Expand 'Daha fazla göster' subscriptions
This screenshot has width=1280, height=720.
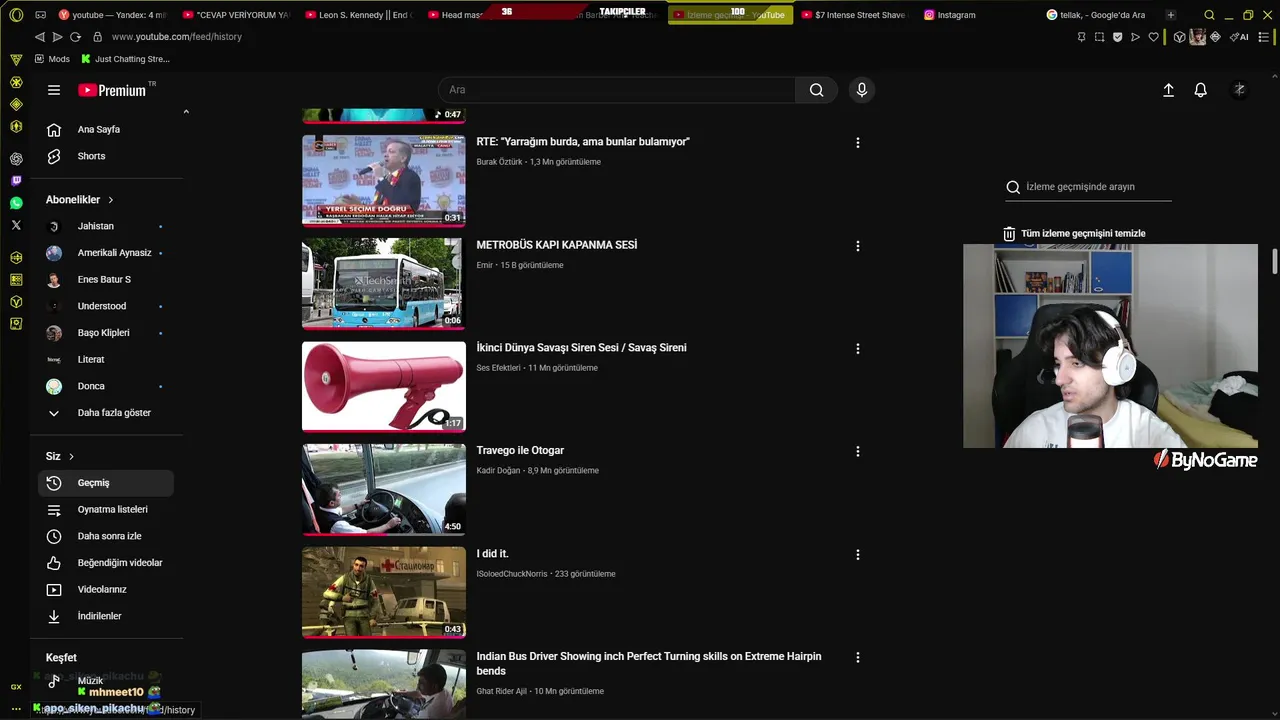coord(106,413)
